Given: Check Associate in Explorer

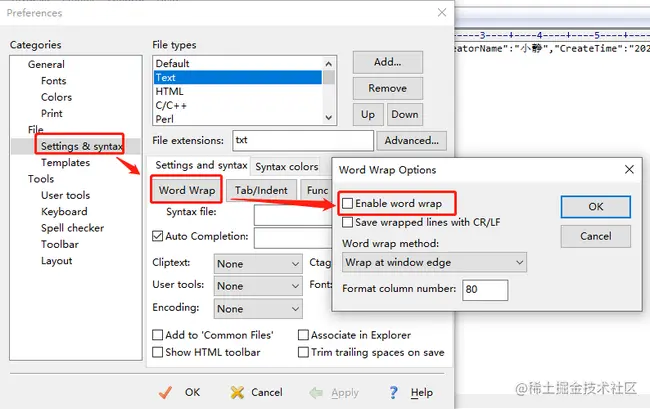Looking at the screenshot, I should click(x=303, y=334).
